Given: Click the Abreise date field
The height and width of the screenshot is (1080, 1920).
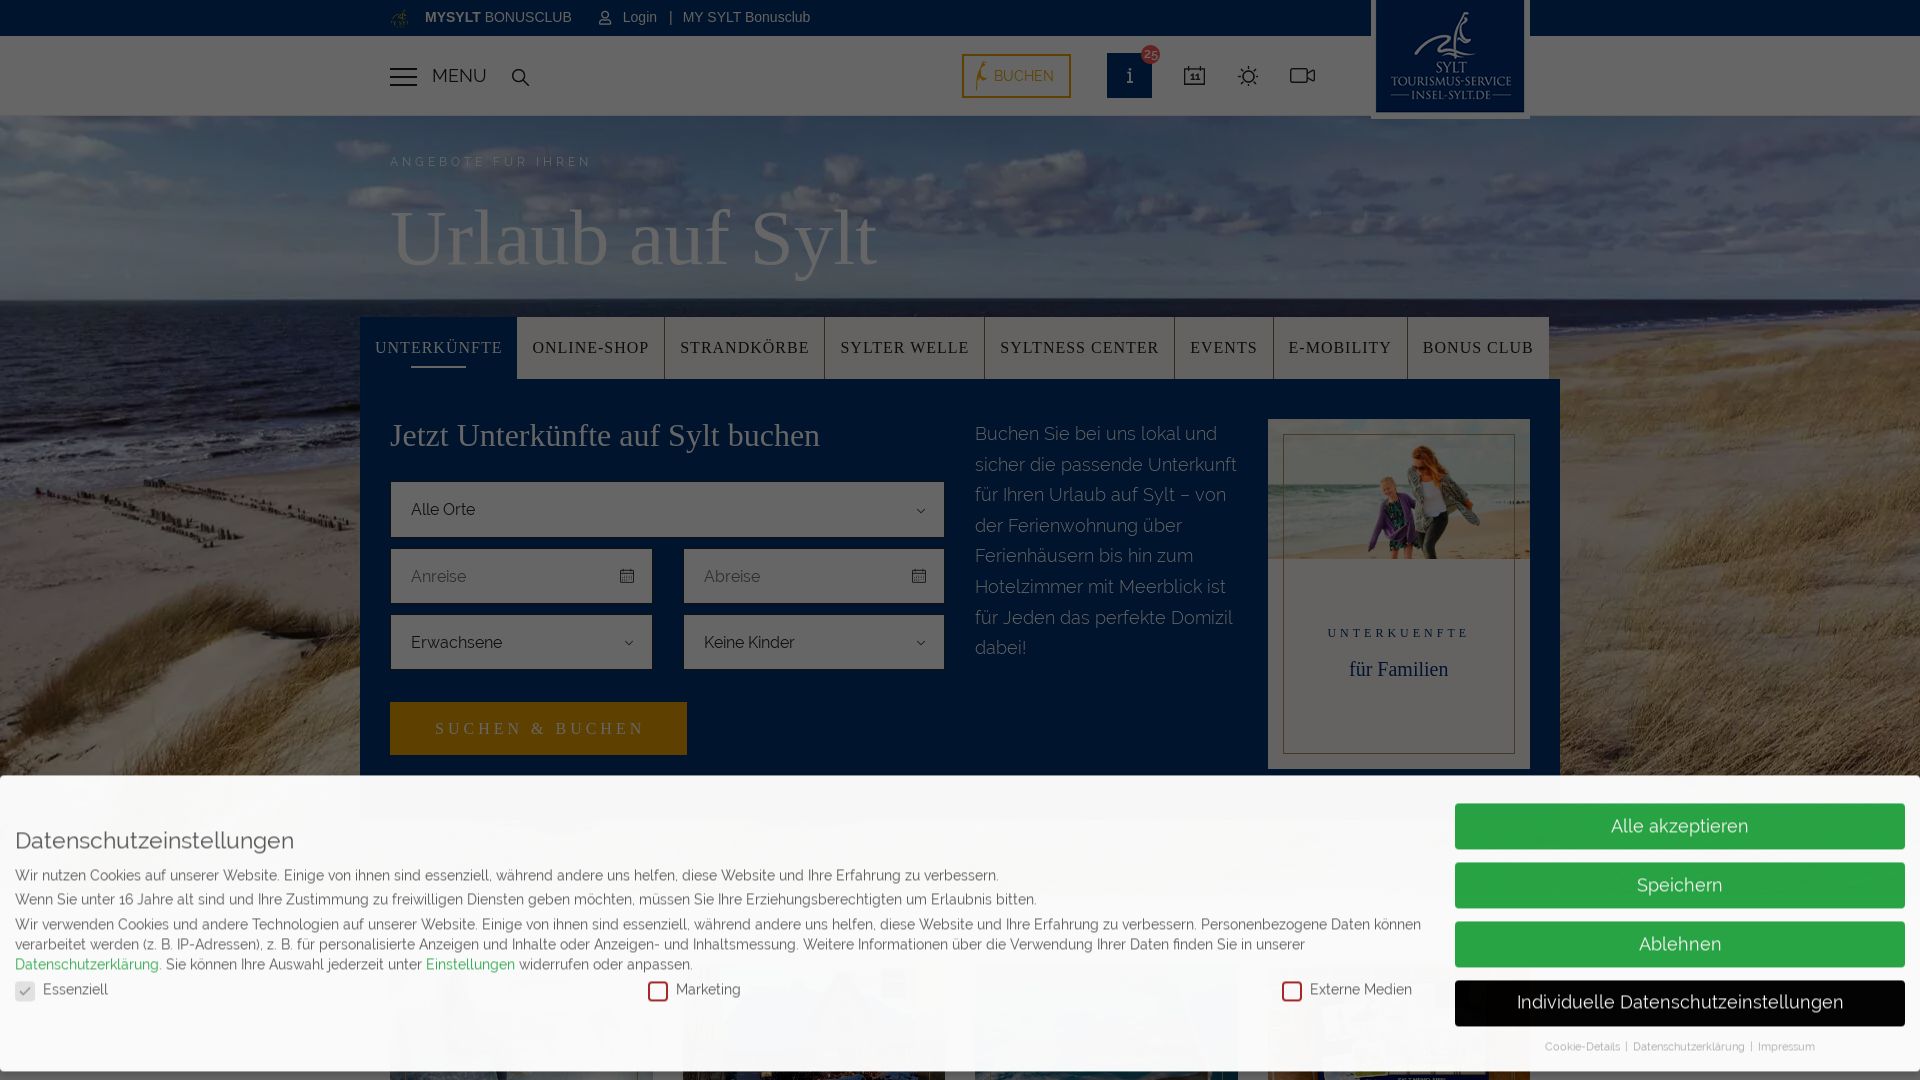Looking at the screenshot, I should click(x=814, y=576).
